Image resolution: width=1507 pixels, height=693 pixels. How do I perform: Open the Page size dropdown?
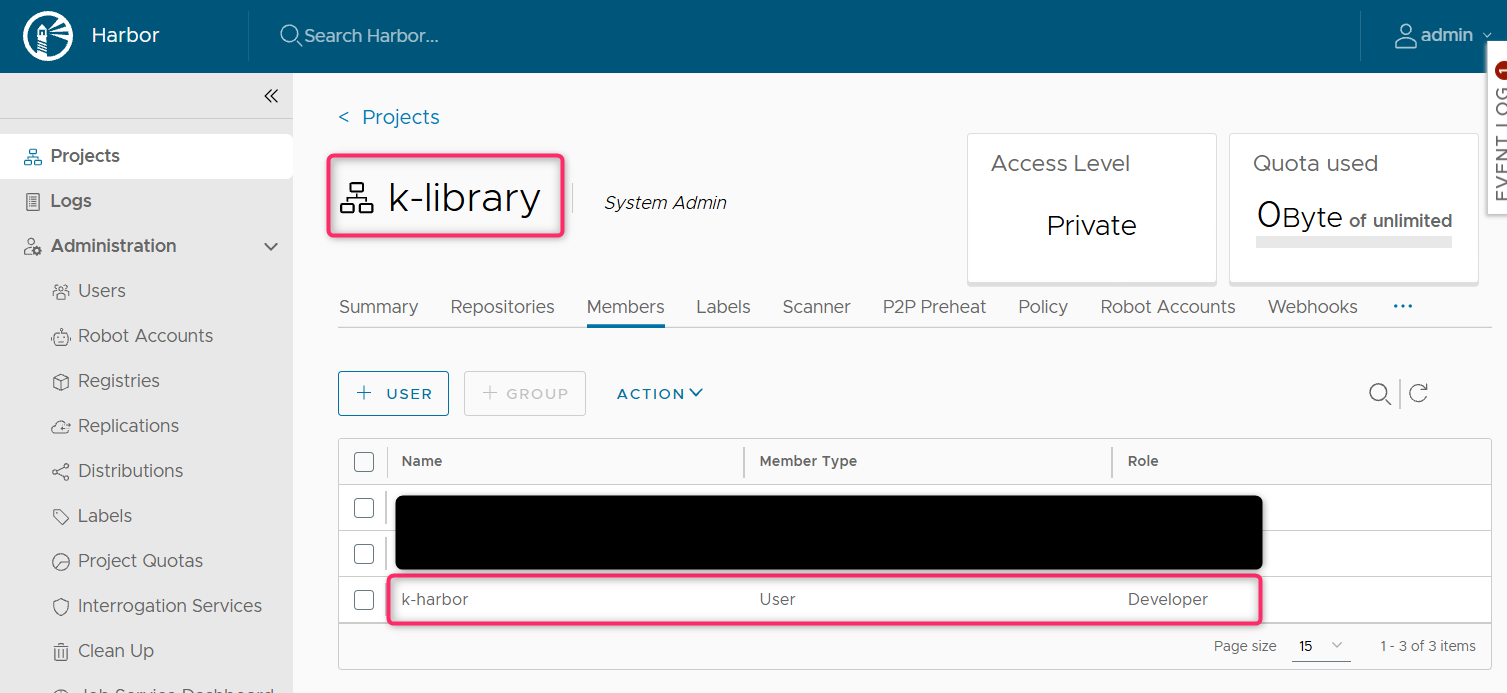click(x=1320, y=646)
